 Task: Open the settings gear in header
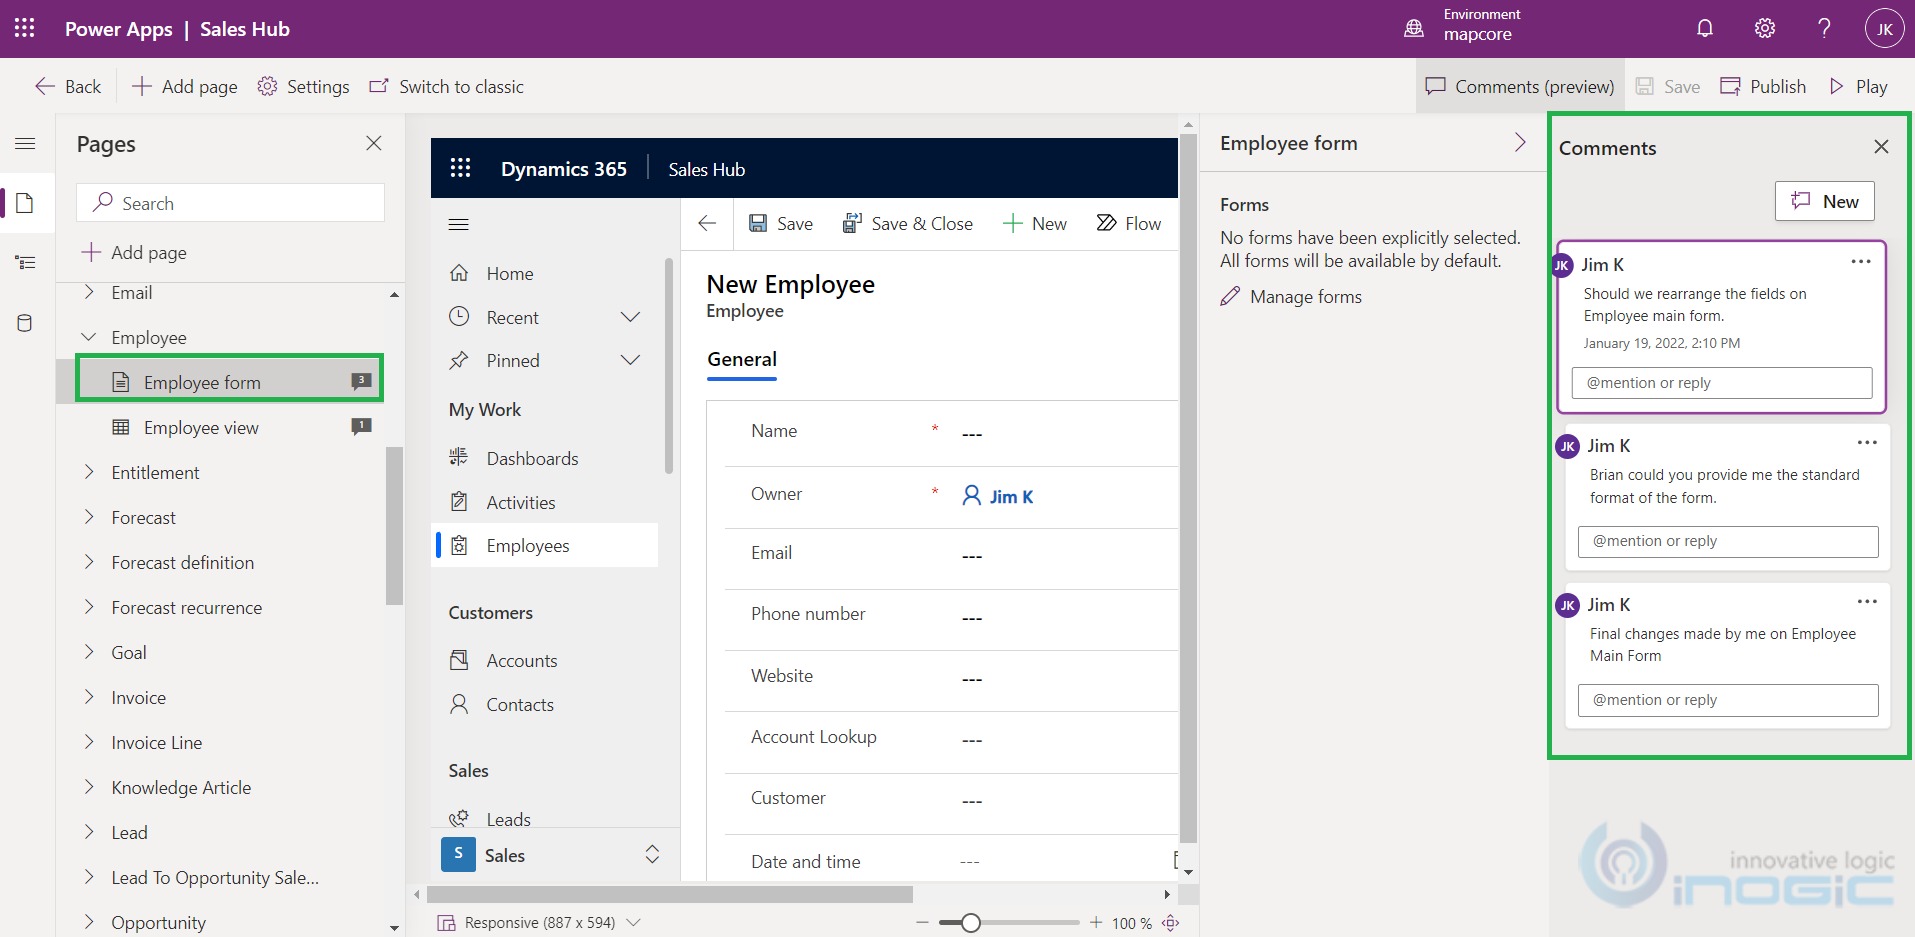(x=1765, y=29)
